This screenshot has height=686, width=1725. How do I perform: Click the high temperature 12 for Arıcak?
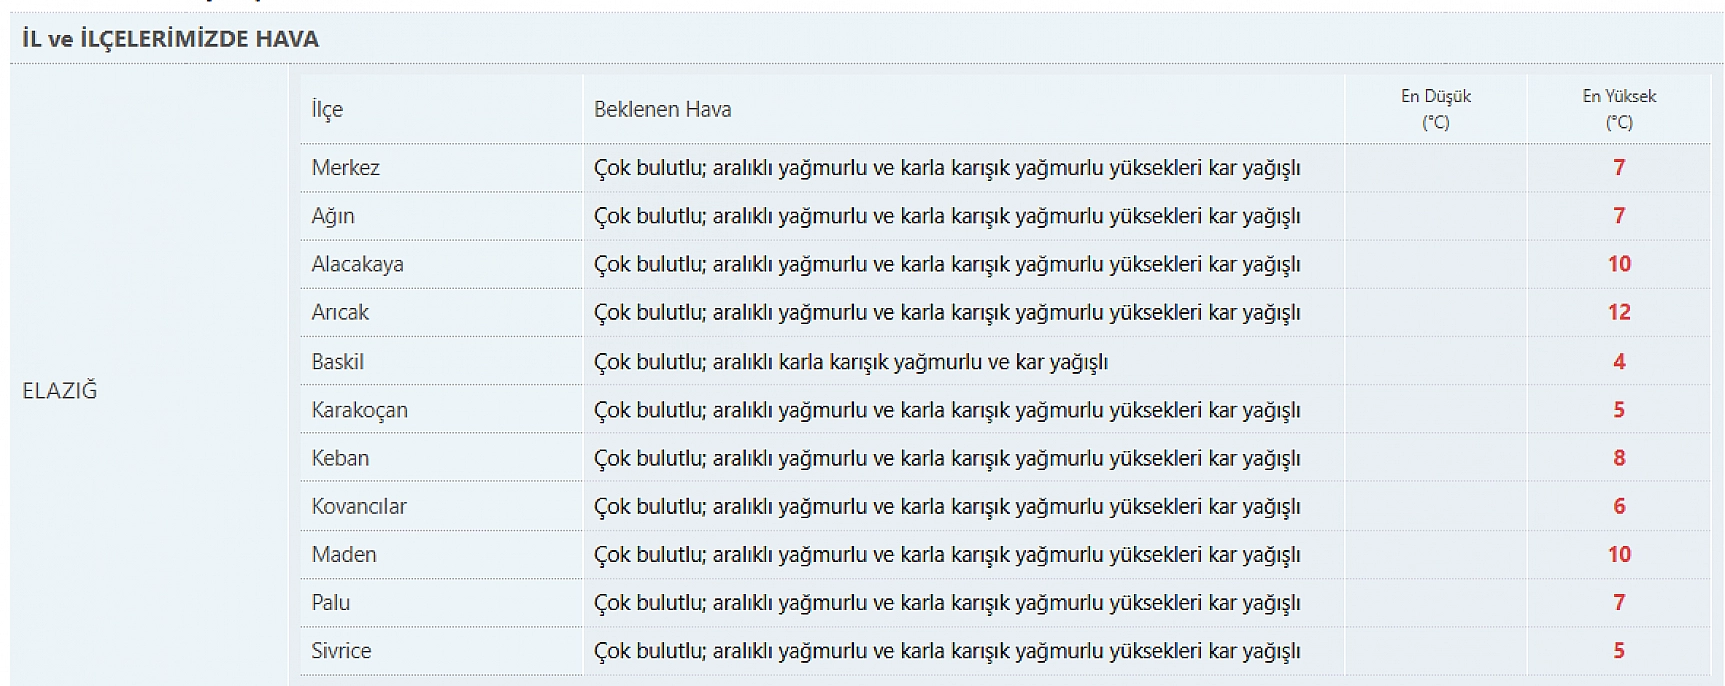(x=1619, y=312)
